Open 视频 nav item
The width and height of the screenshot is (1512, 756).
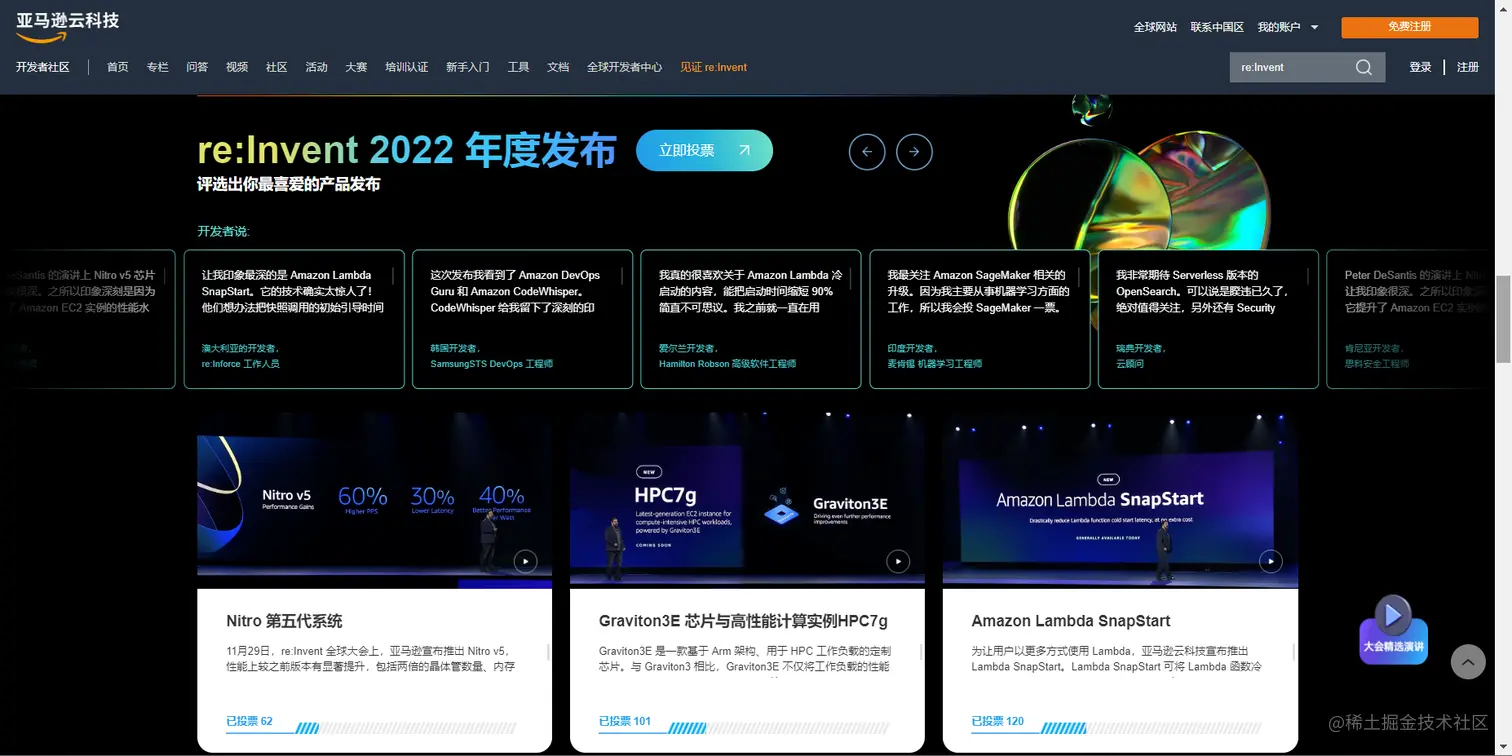pyautogui.click(x=237, y=67)
